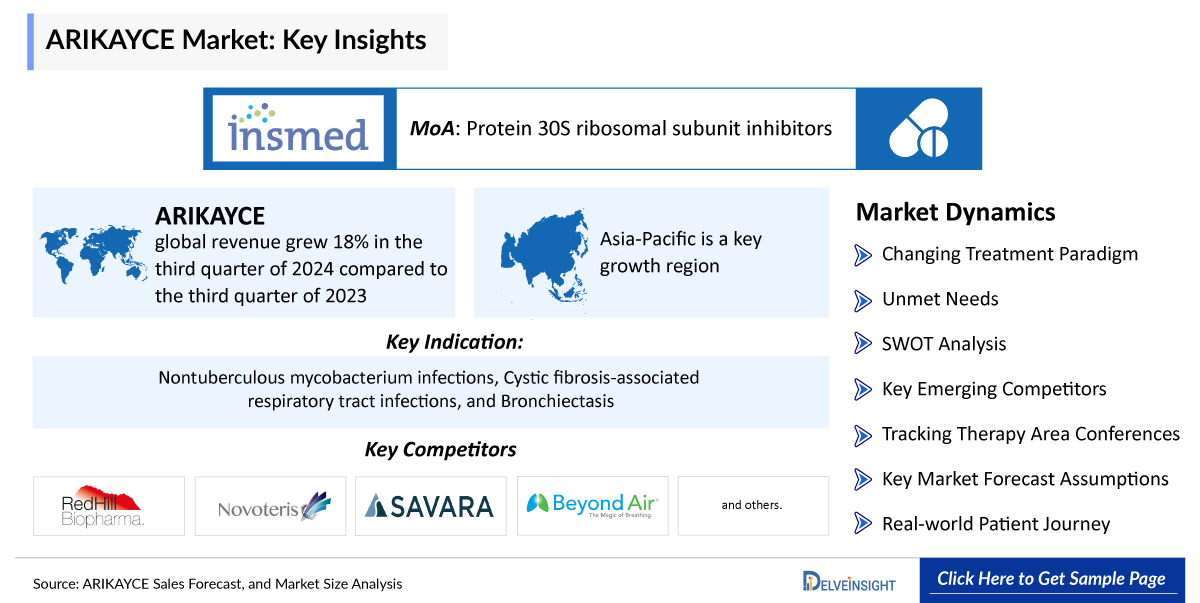Screen dimensions: 1200x603
Task: Click the blue world map icon
Action: click(x=92, y=254)
